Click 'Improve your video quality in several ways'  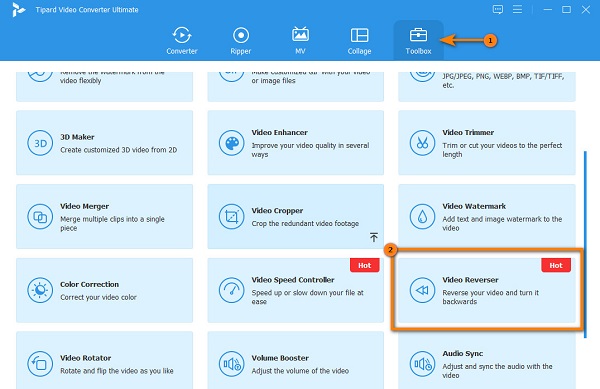click(x=310, y=150)
